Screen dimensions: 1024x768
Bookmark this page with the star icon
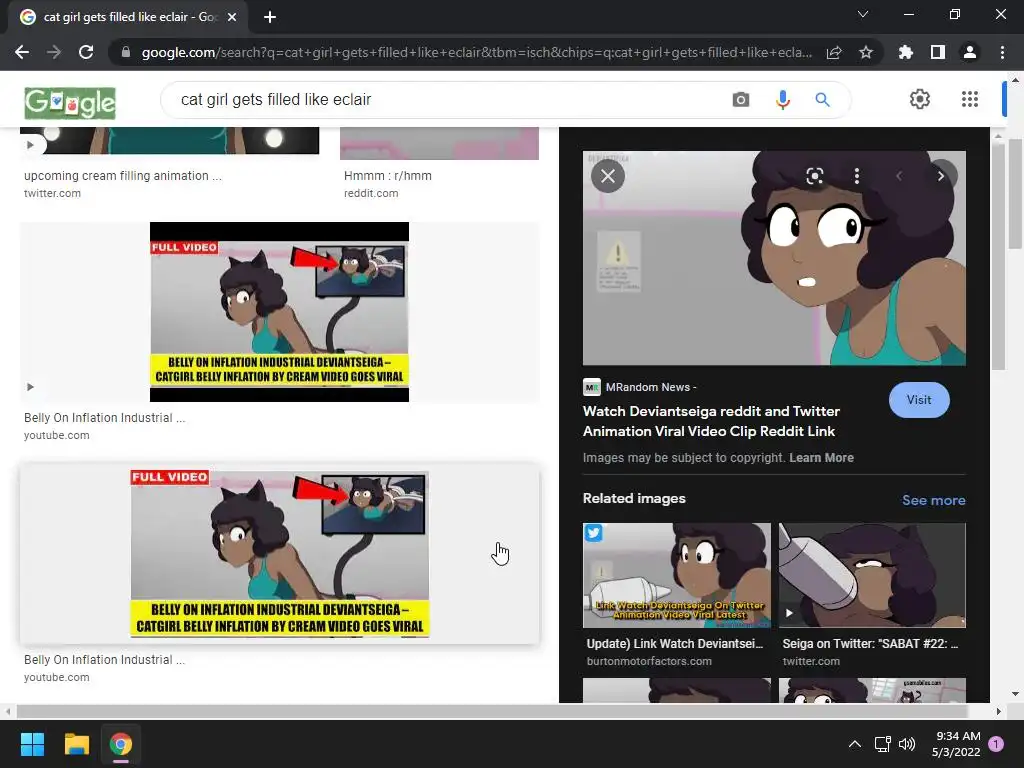866,52
